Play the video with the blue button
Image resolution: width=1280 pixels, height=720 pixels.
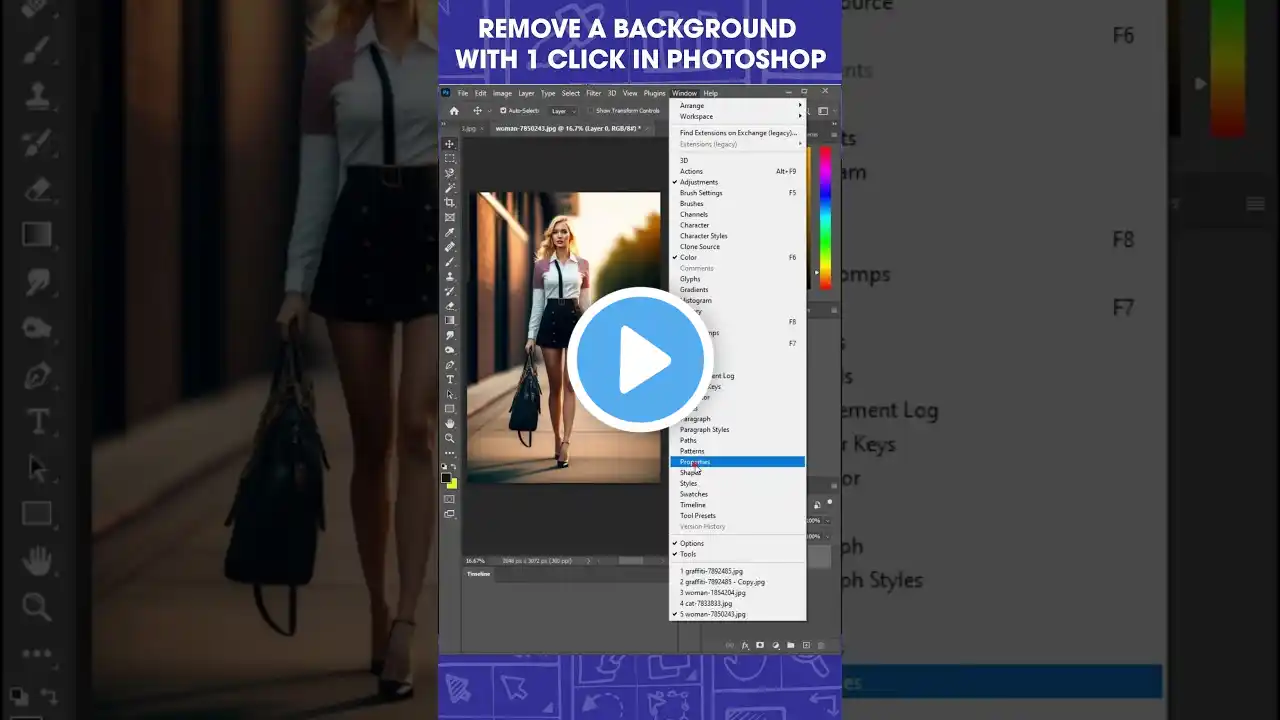point(640,360)
